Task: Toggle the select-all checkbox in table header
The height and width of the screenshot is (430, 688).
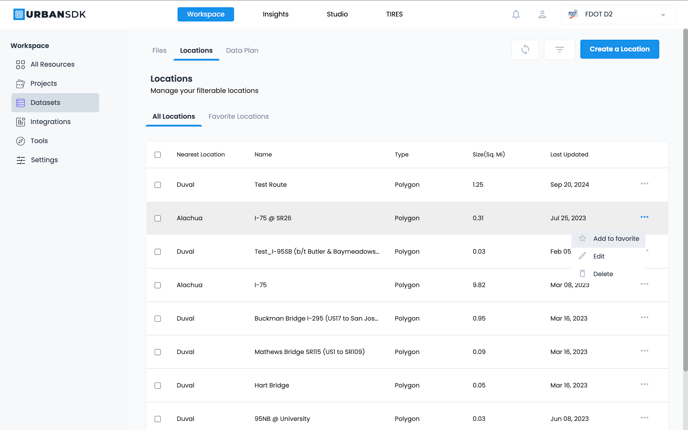Action: (157, 155)
